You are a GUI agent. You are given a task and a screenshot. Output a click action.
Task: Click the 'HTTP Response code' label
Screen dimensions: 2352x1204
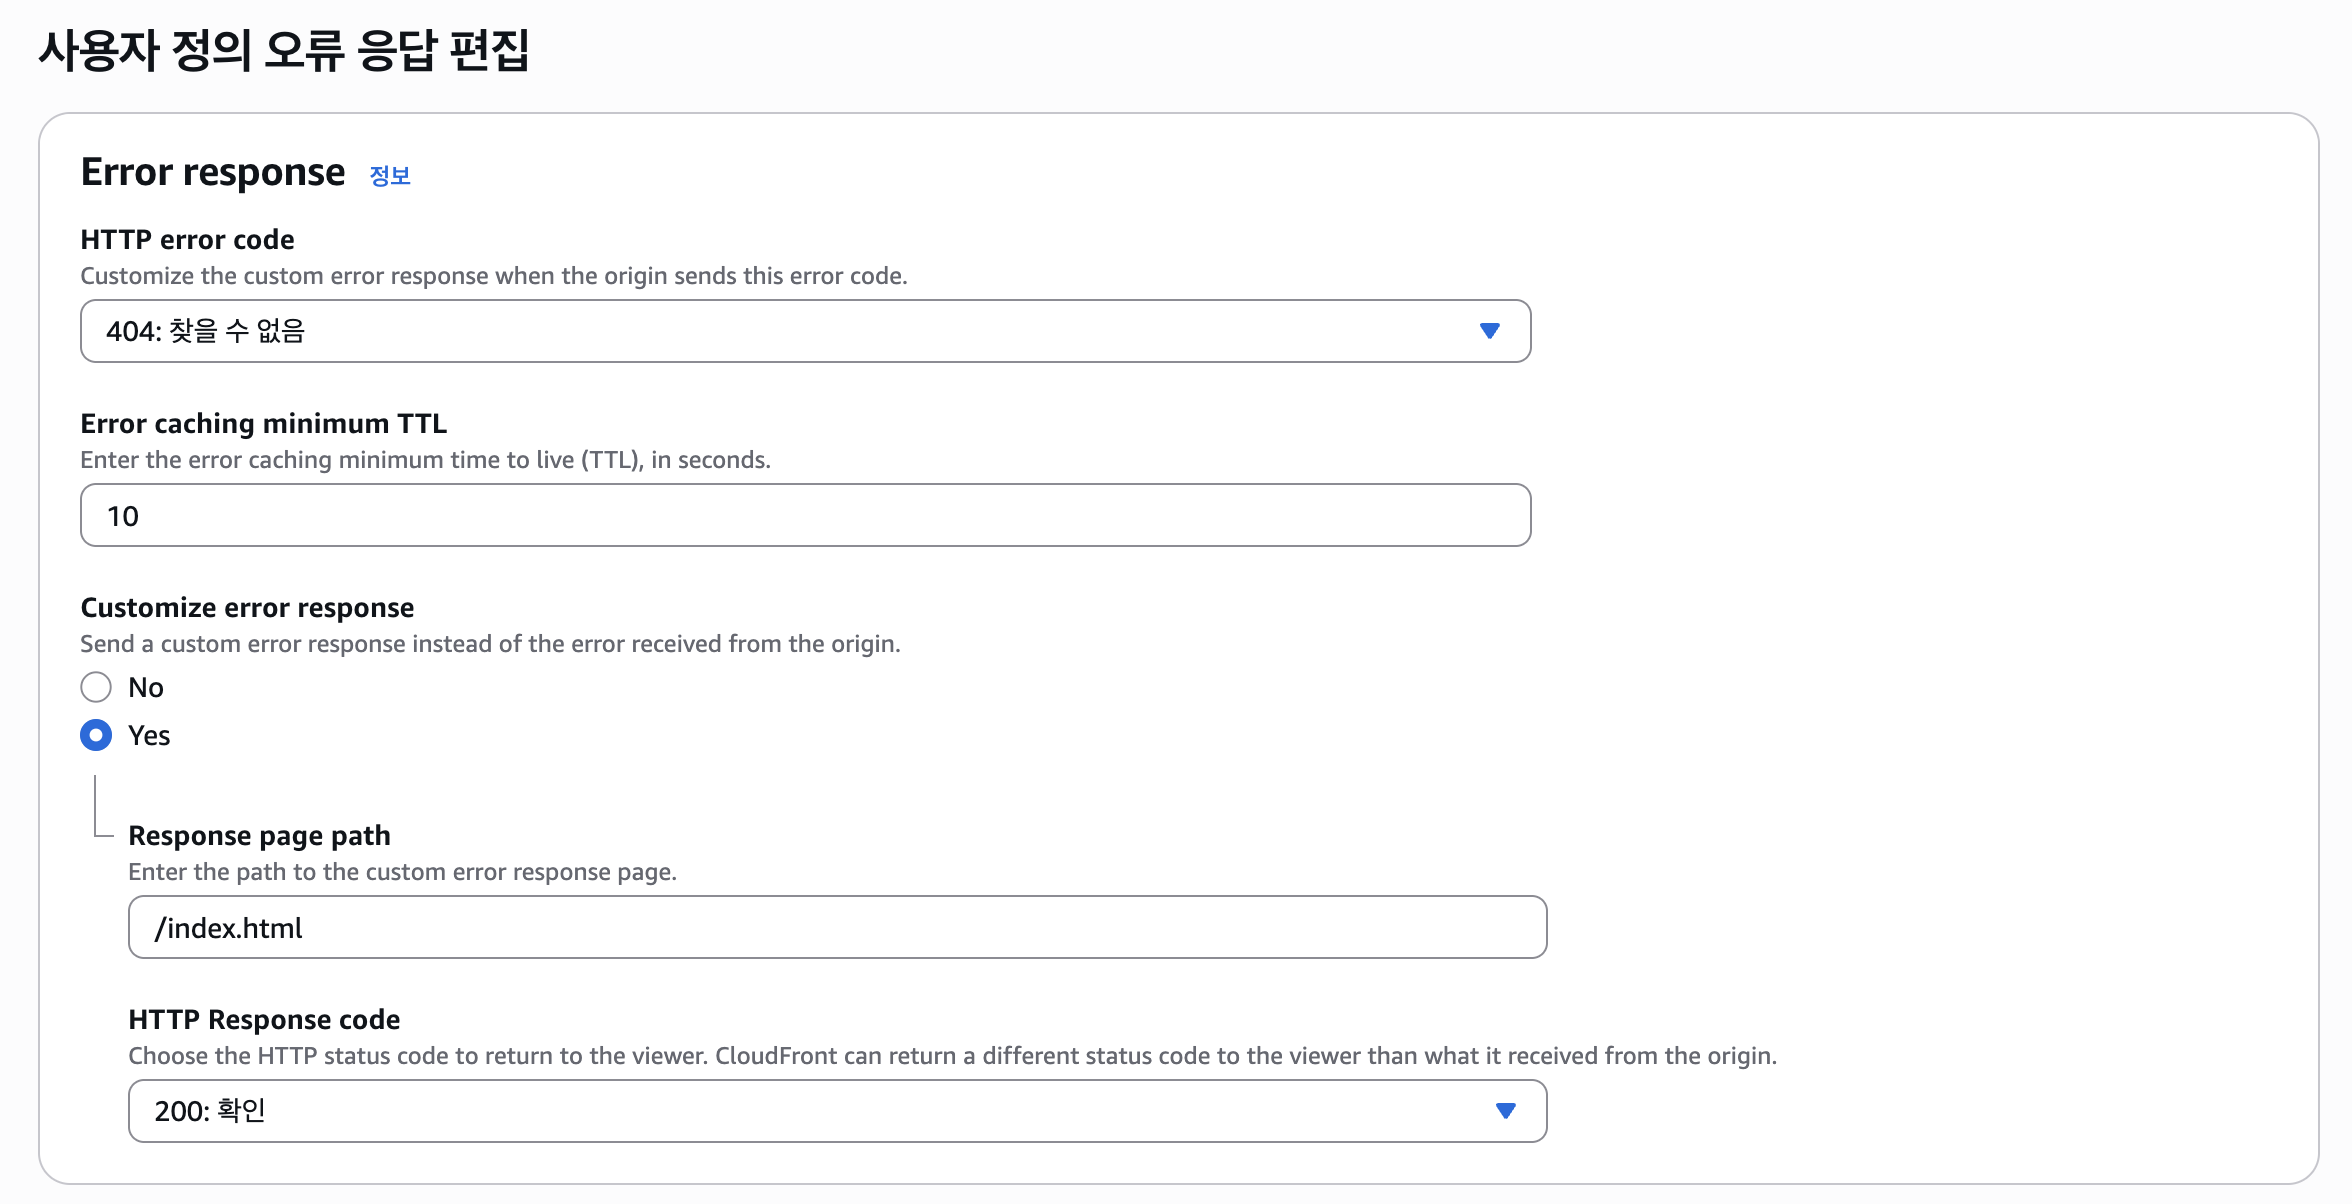click(264, 1020)
